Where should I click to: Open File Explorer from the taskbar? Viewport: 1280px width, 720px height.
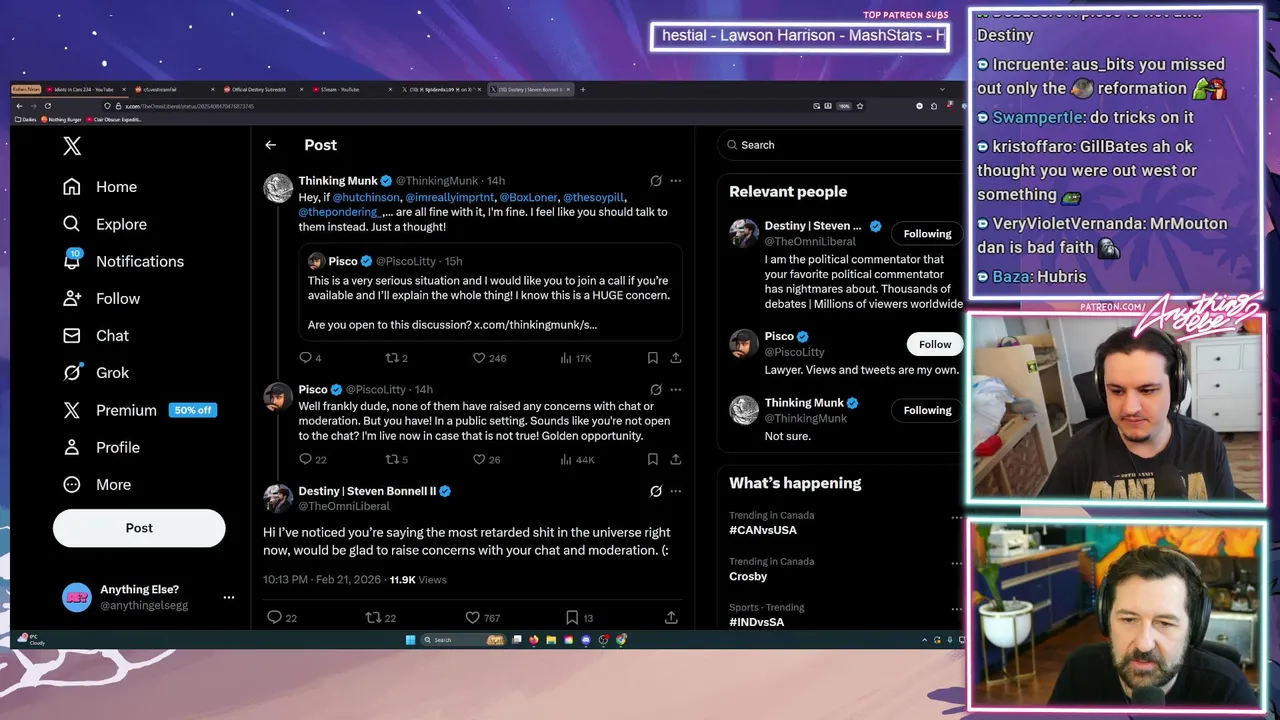(551, 640)
